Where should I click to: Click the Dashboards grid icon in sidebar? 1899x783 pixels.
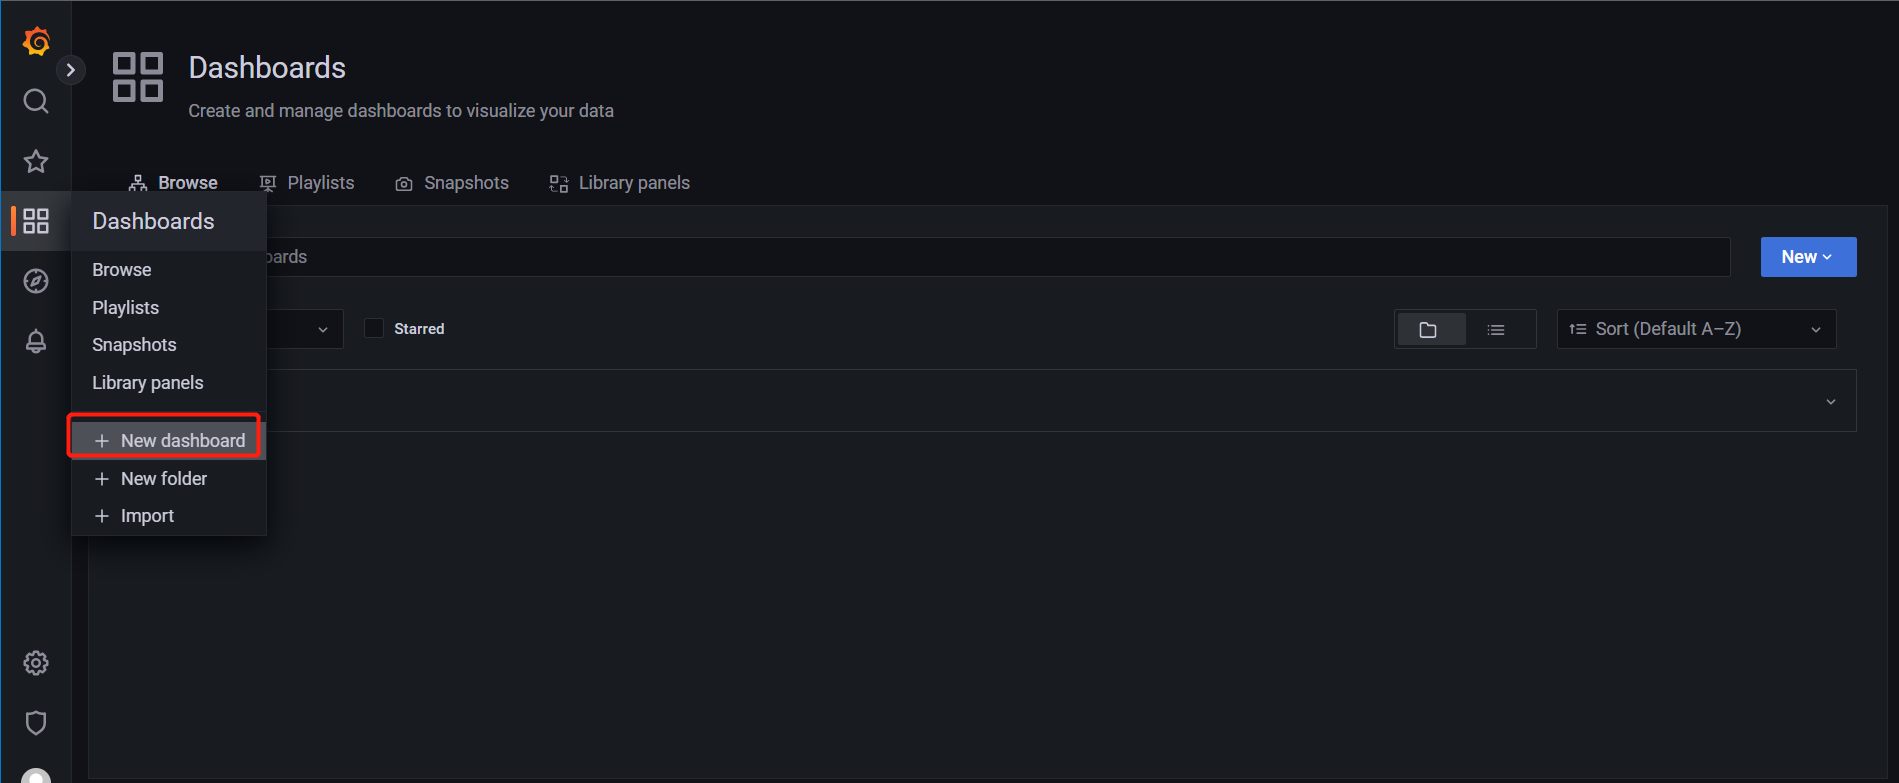36,221
